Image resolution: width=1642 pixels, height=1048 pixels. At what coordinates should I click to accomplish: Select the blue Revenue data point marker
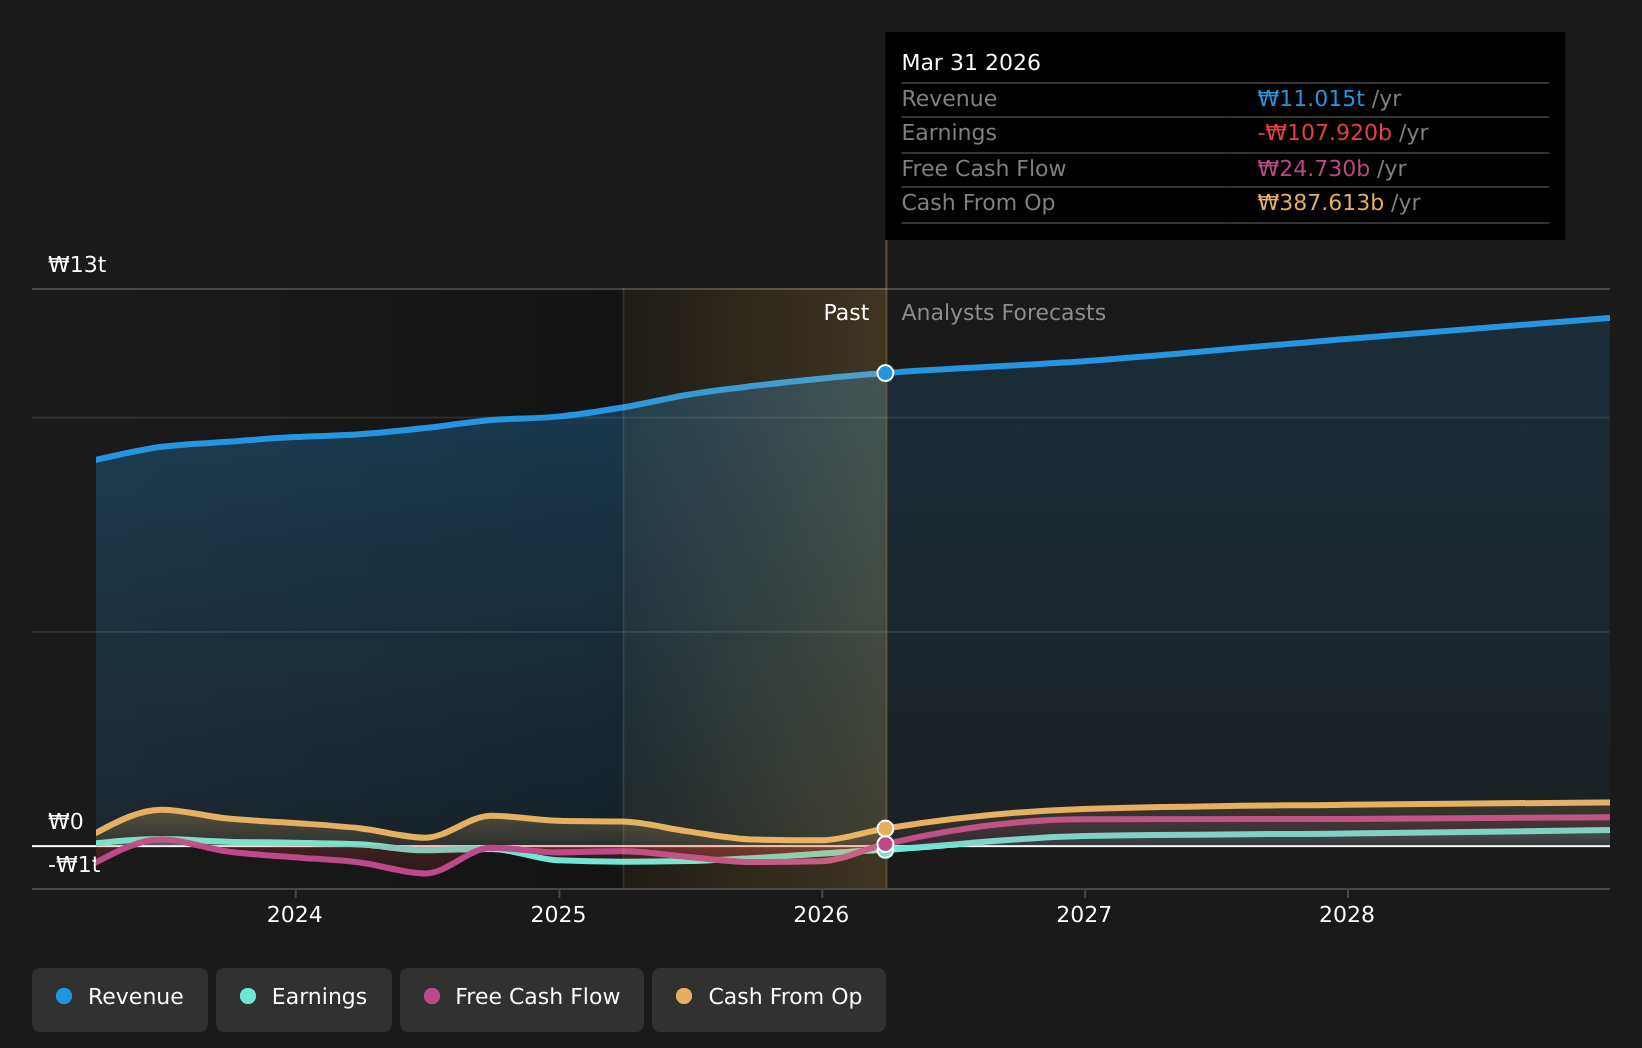(885, 373)
